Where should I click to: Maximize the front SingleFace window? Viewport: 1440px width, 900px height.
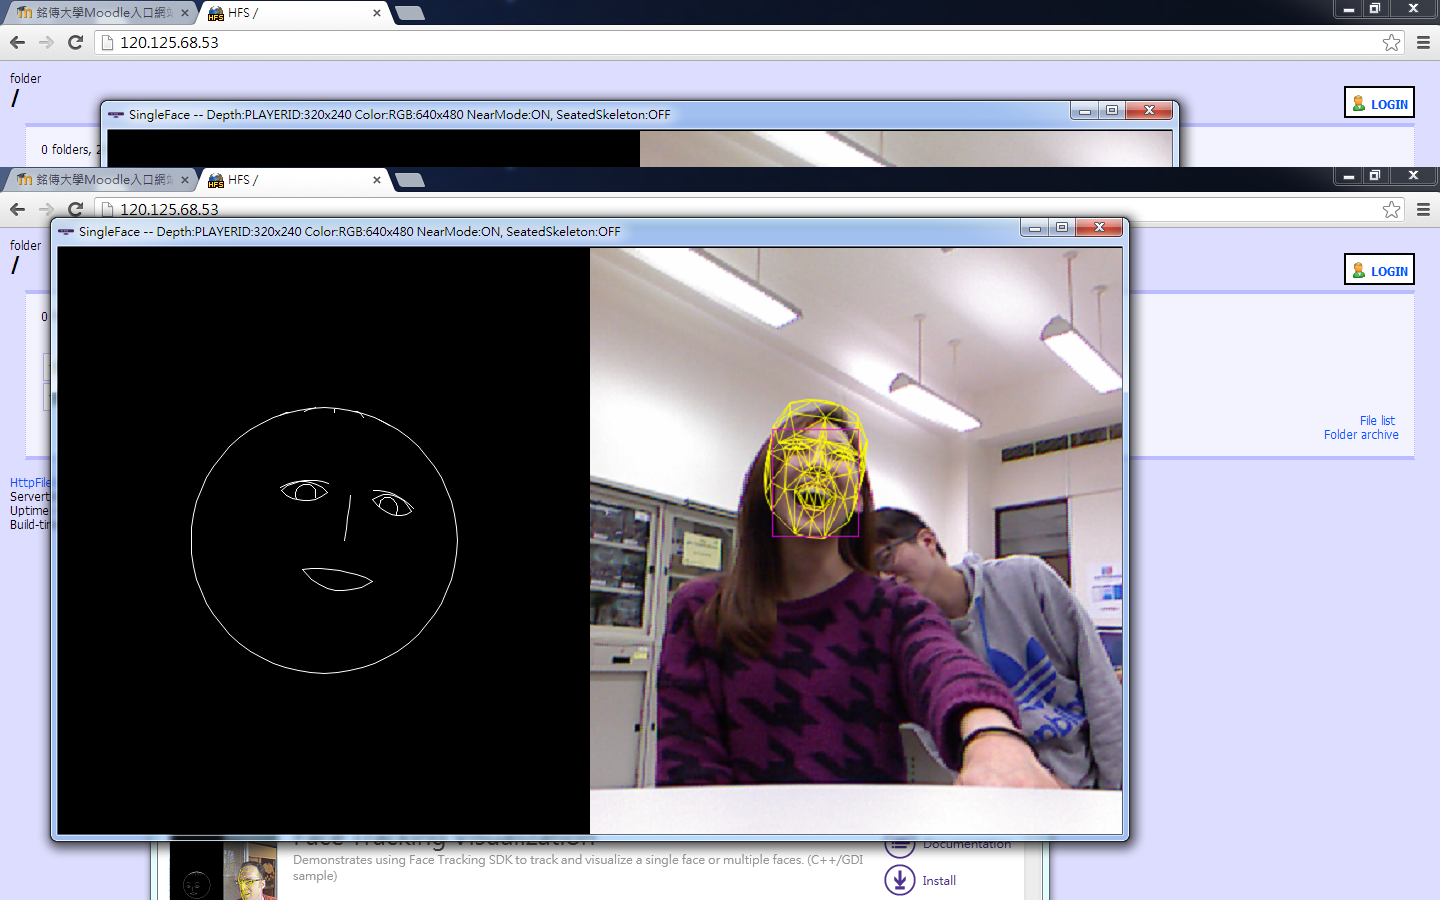click(1062, 228)
